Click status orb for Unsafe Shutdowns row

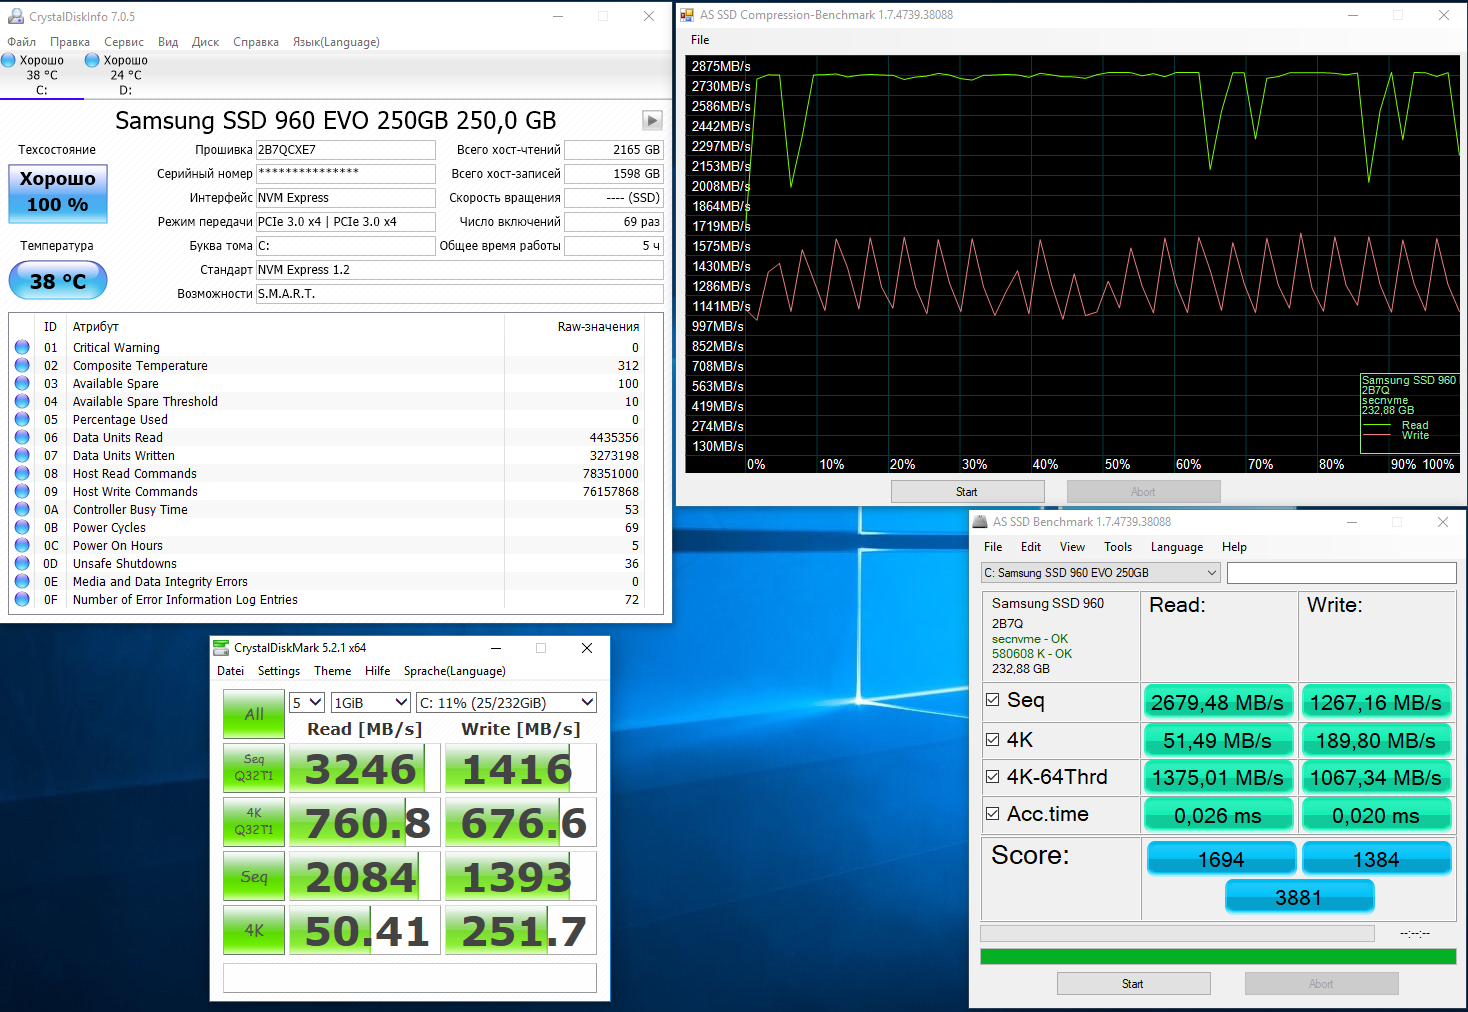point(22,563)
